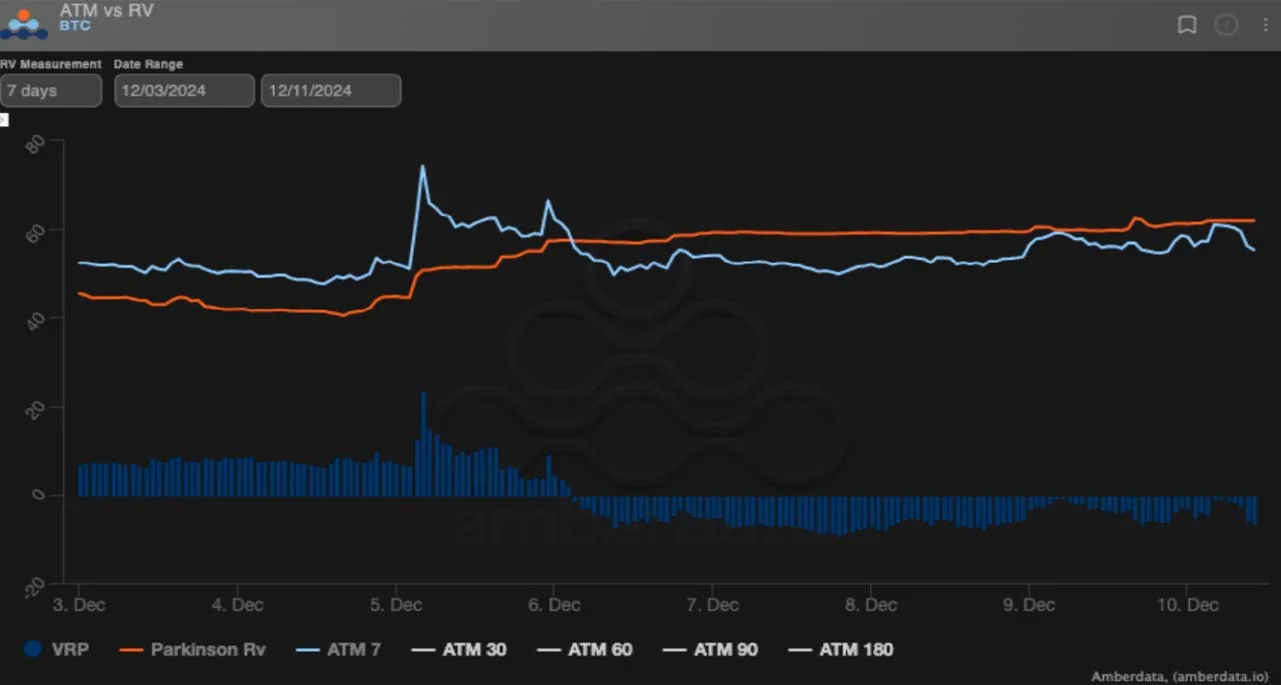Open the info icon in header
This screenshot has width=1281, height=685.
click(1226, 25)
